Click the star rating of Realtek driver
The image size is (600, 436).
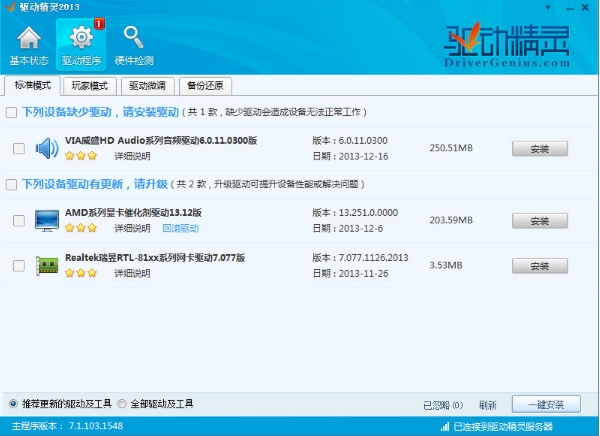(81, 273)
